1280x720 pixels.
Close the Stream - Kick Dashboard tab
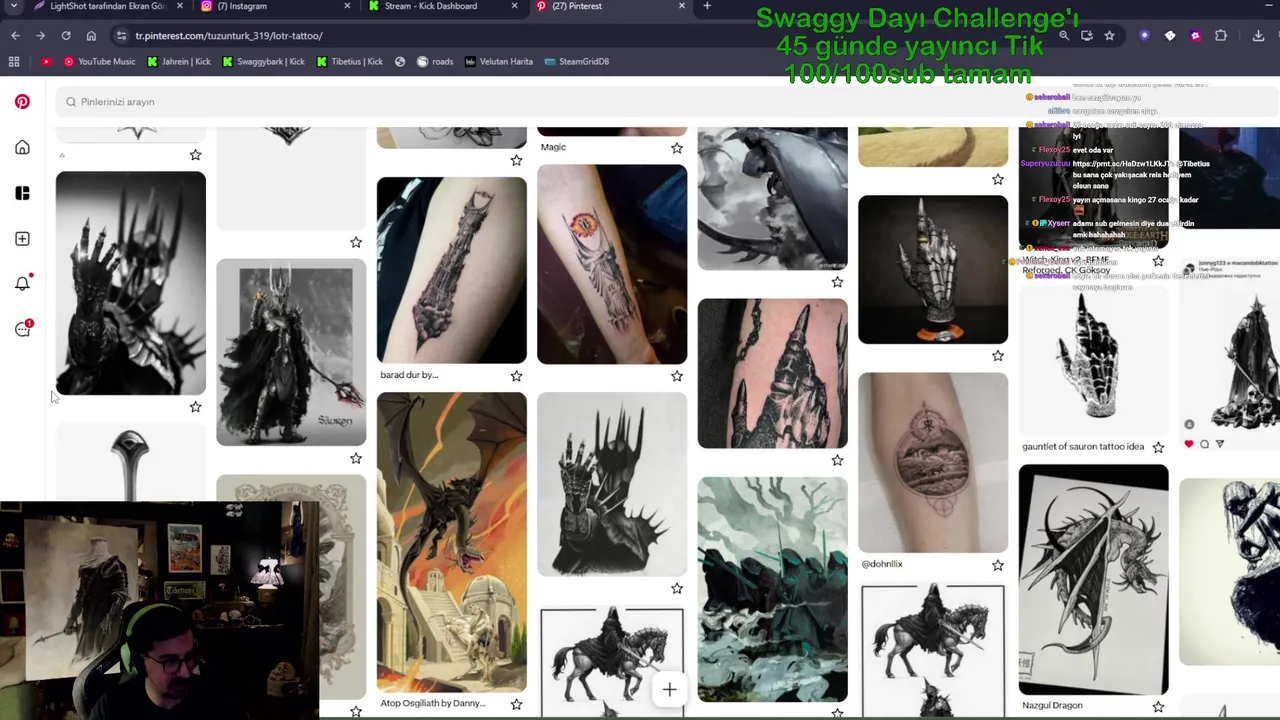[514, 6]
